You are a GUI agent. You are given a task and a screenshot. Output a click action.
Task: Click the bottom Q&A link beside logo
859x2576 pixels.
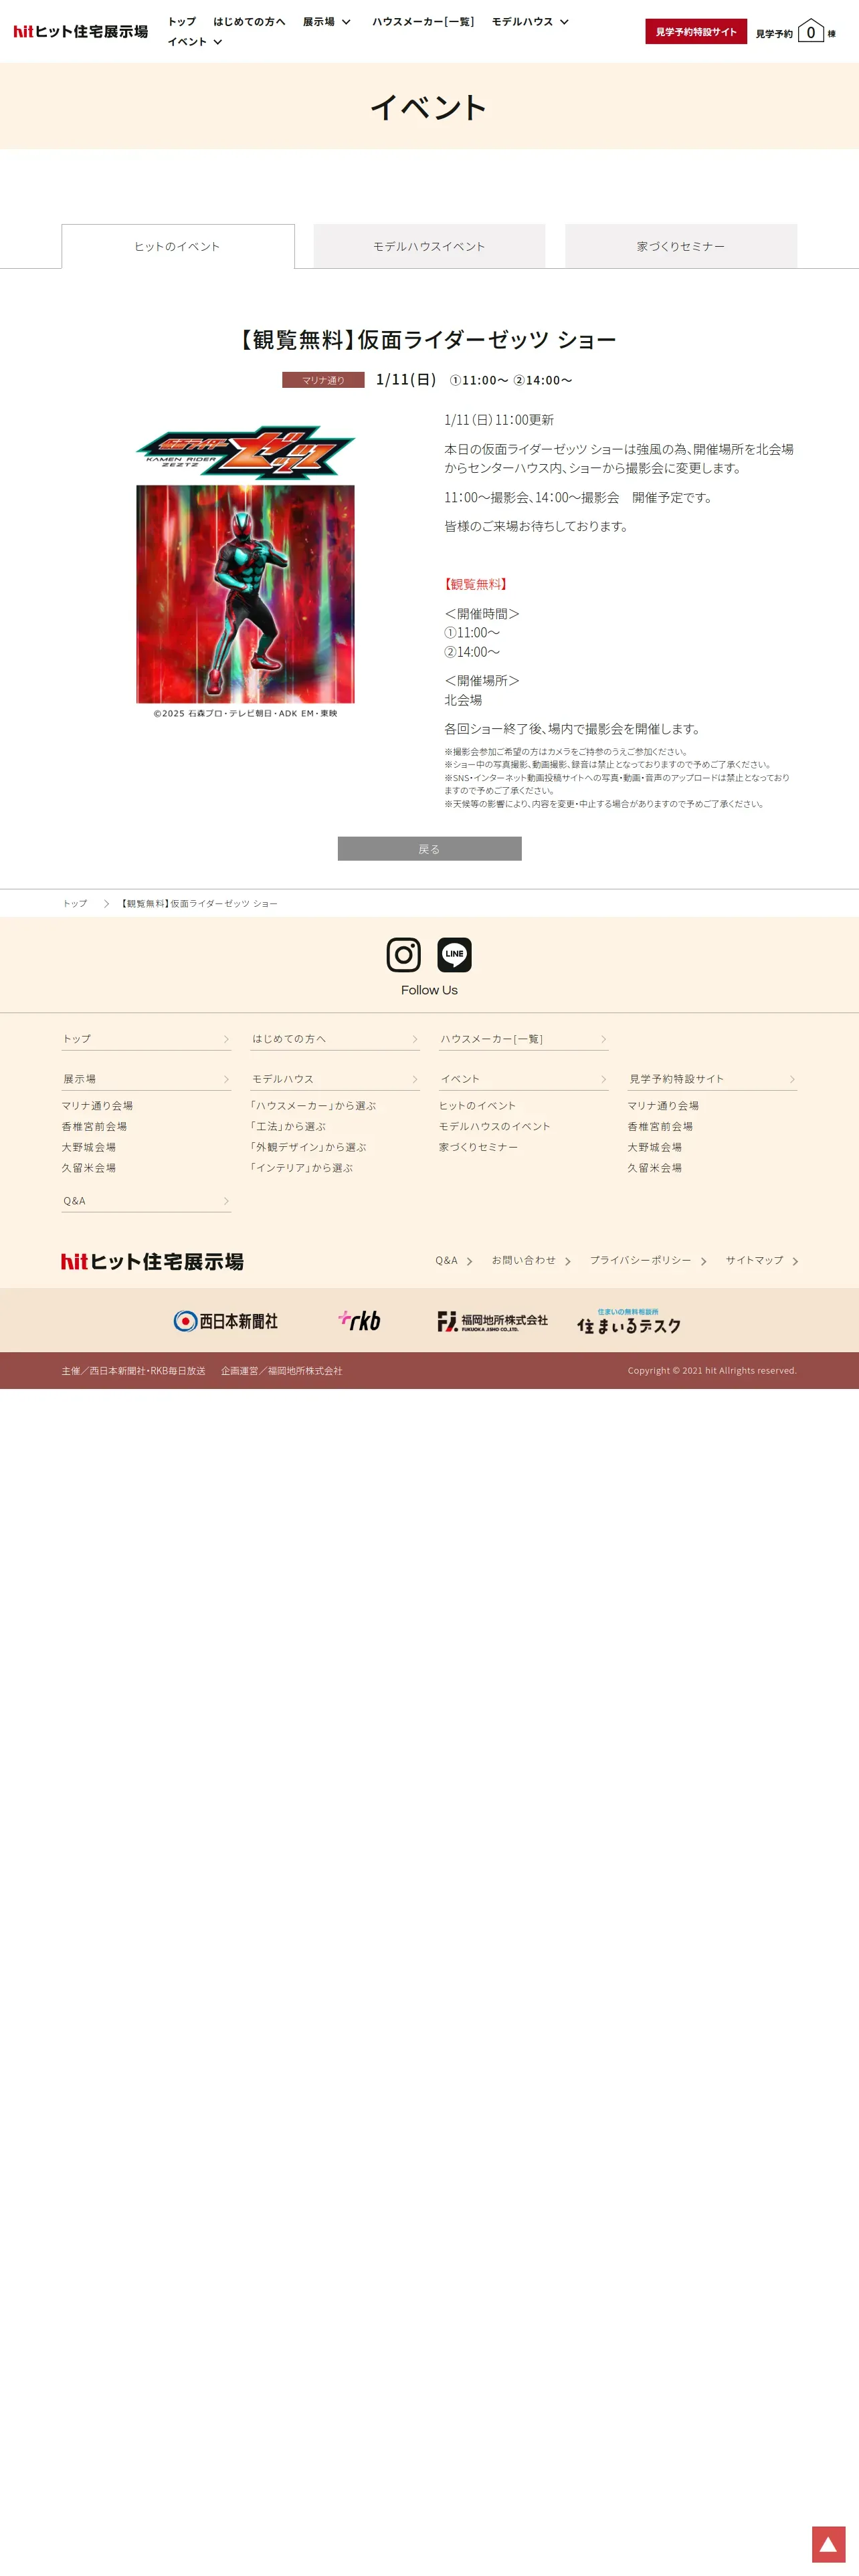(x=454, y=1261)
